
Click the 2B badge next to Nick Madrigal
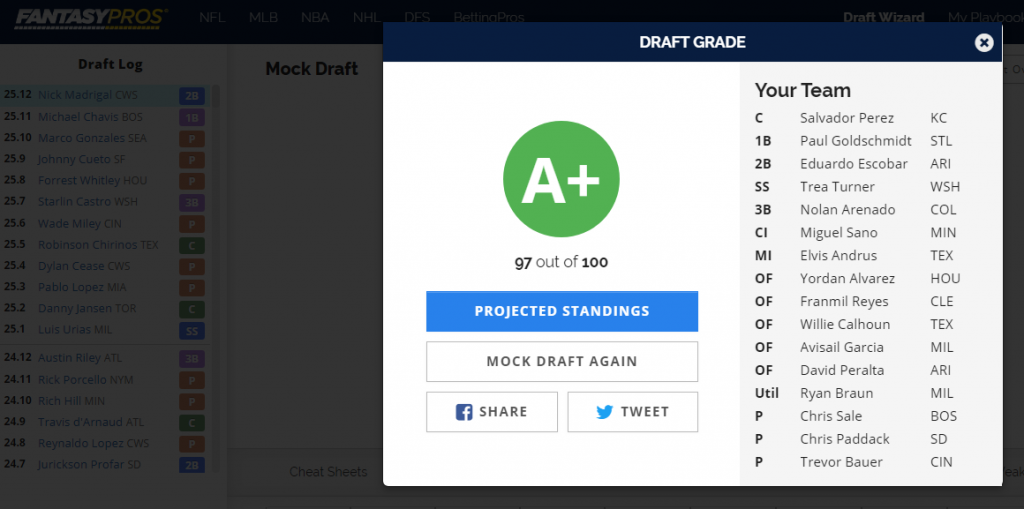(191, 96)
